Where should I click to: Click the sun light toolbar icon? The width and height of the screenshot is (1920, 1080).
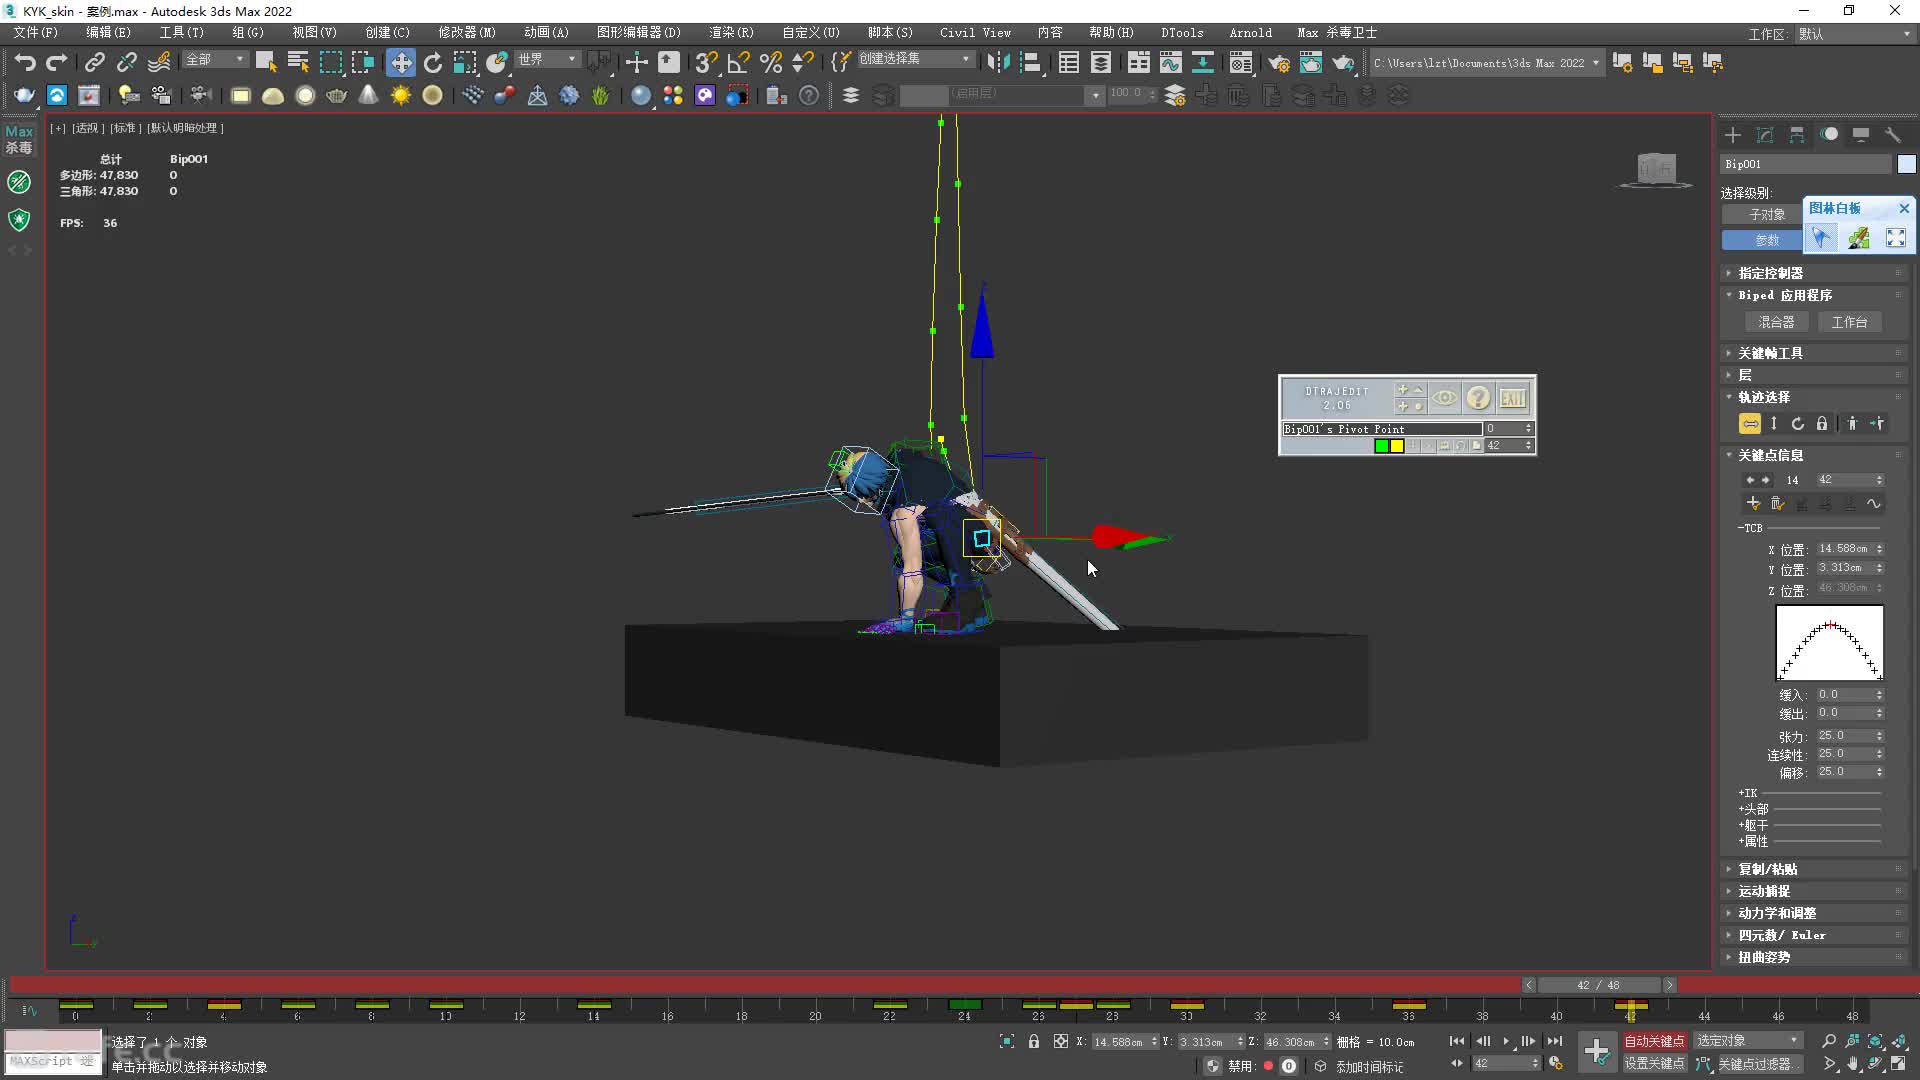point(401,95)
